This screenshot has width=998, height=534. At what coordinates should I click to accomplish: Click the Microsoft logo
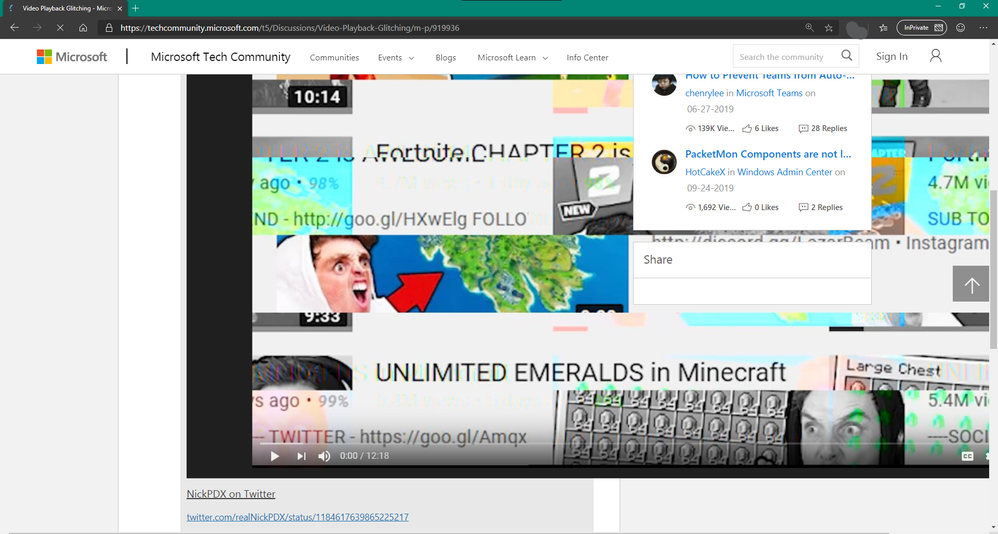(72, 57)
